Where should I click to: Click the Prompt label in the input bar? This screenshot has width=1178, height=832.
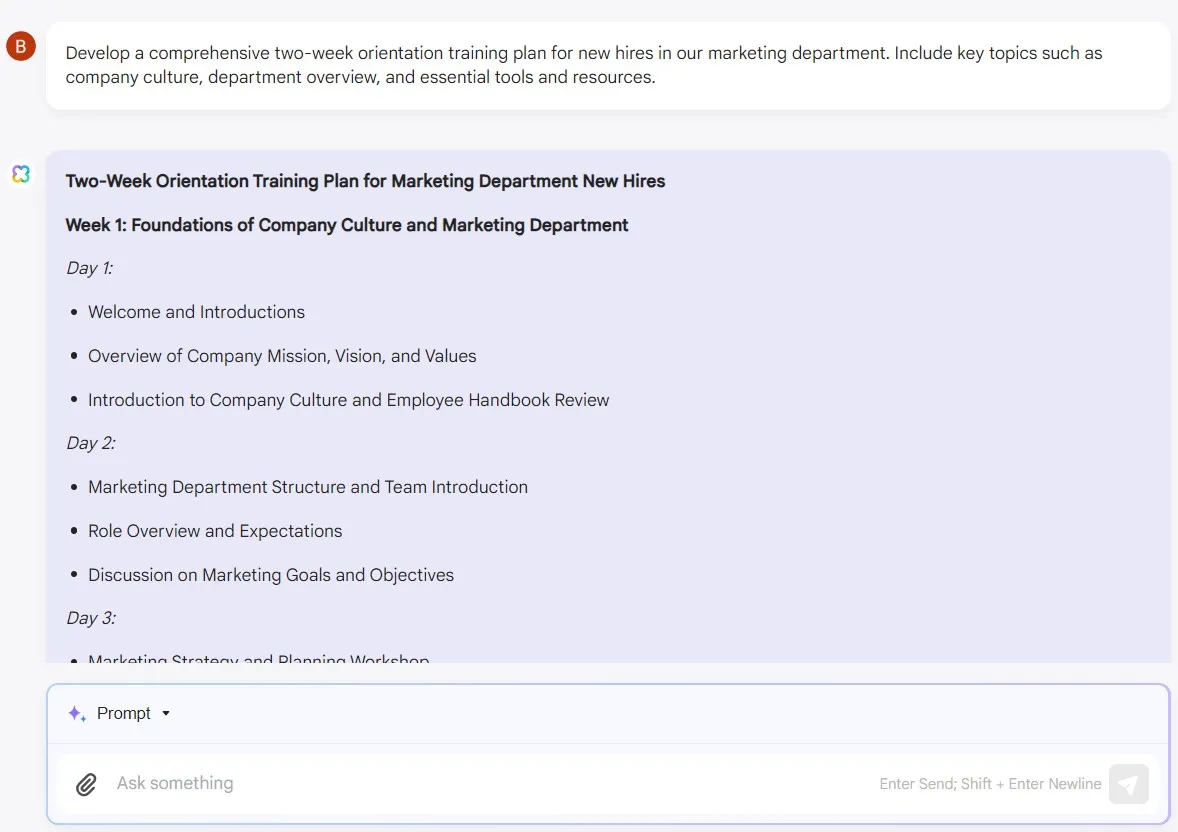point(123,713)
